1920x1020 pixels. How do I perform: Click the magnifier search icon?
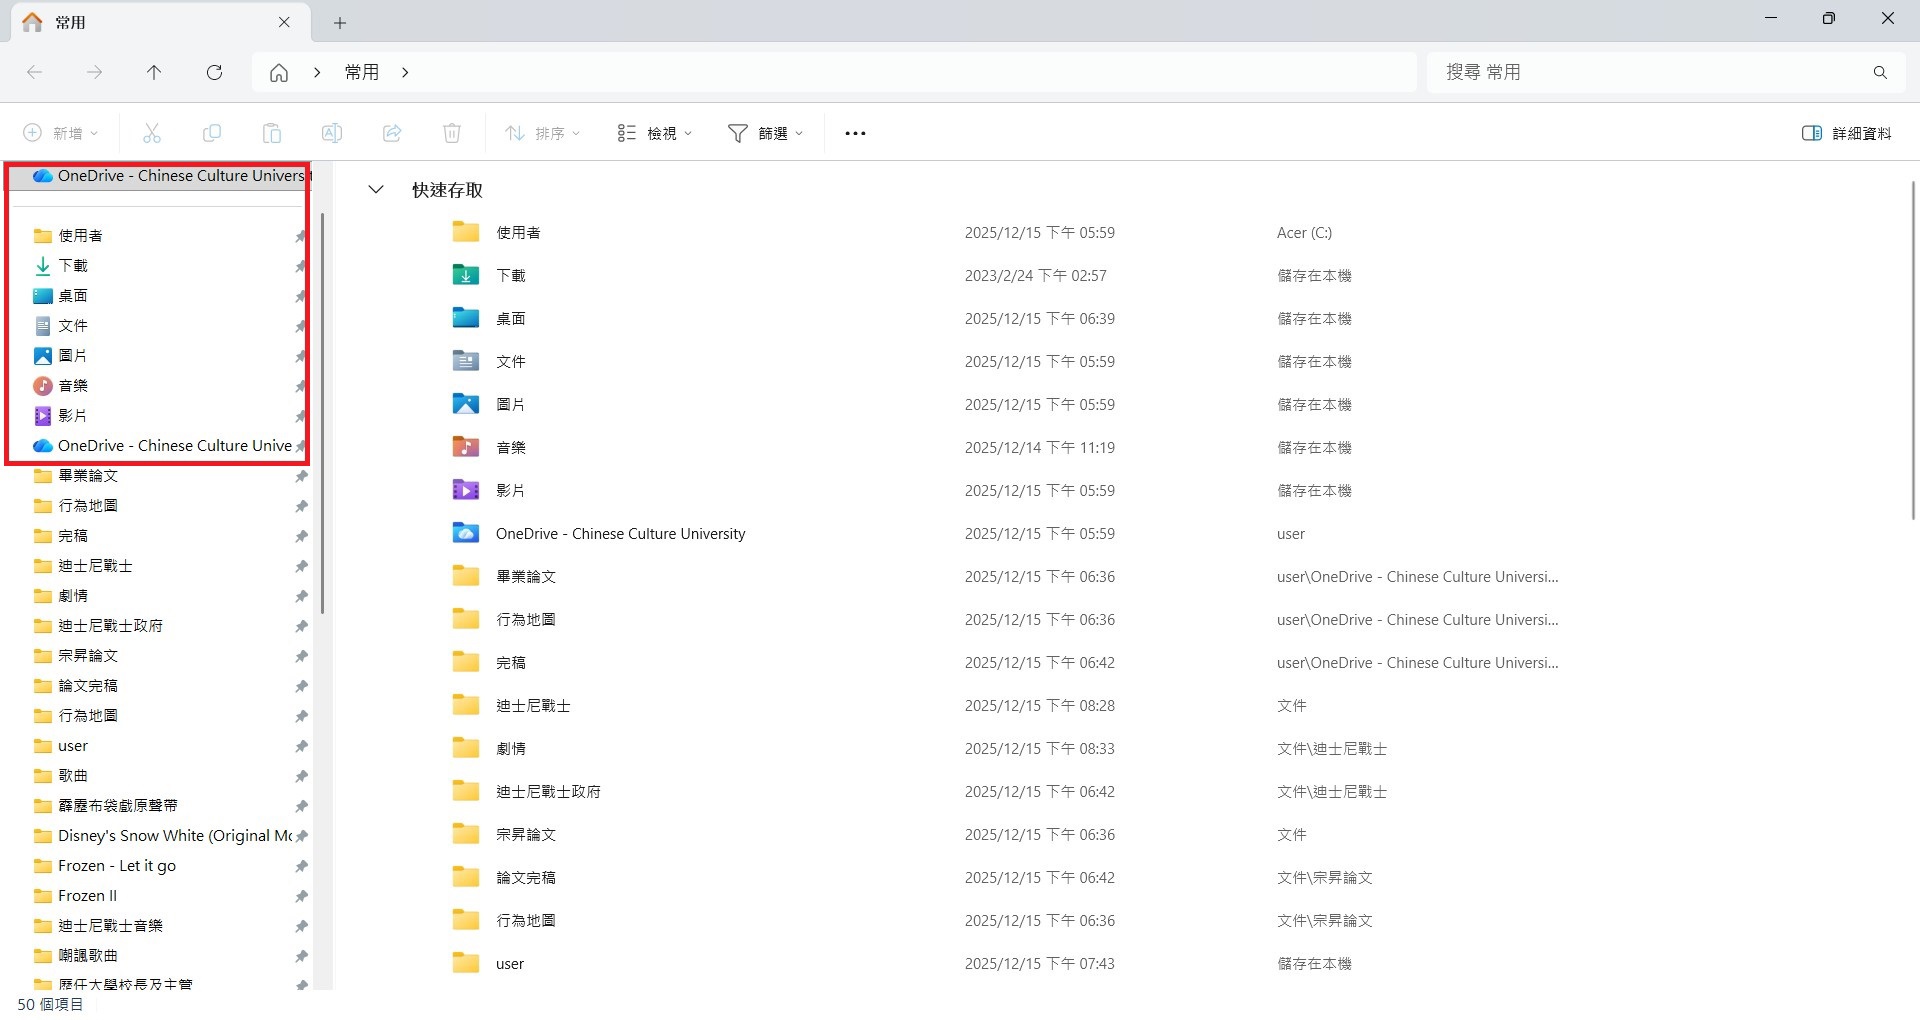pyautogui.click(x=1880, y=72)
